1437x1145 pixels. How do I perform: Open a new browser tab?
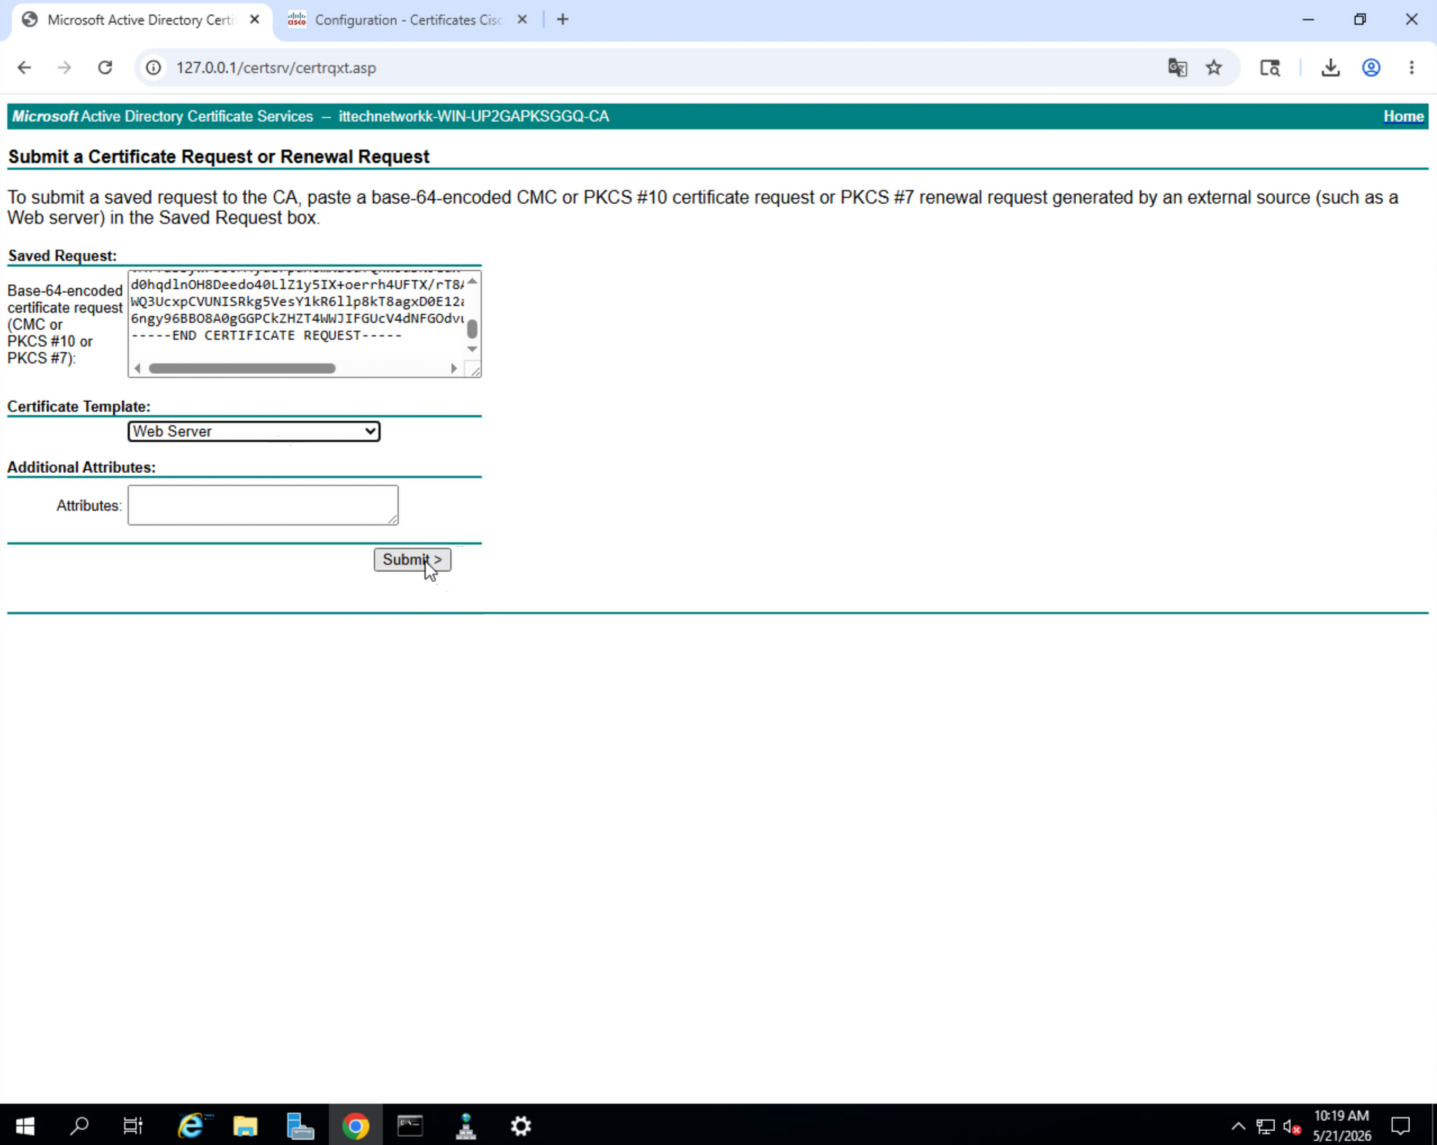tap(563, 19)
